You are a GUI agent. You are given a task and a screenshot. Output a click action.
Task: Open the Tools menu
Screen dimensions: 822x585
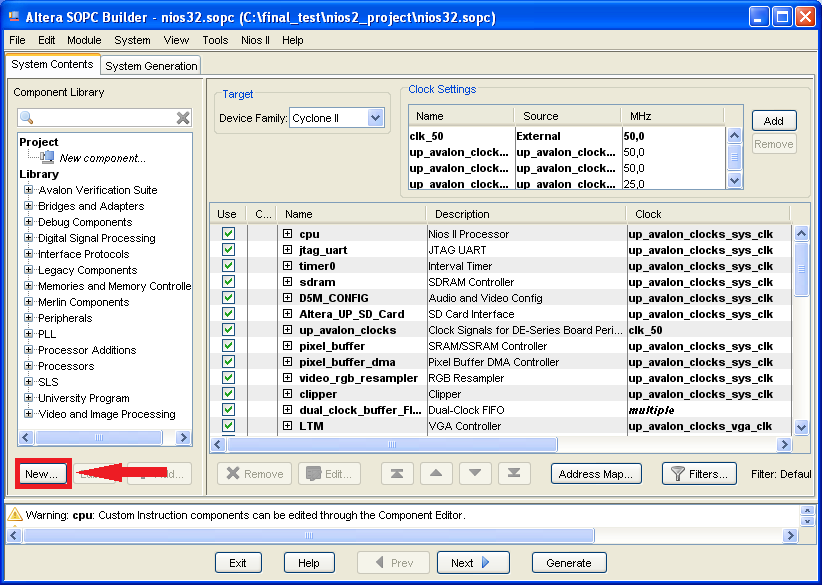point(215,40)
